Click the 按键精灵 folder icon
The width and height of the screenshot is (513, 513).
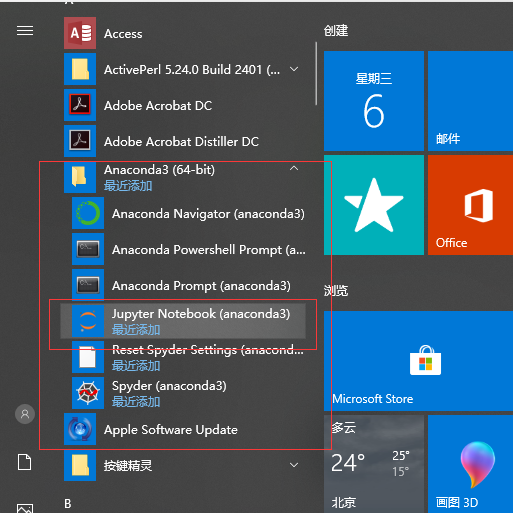[x=80, y=465]
